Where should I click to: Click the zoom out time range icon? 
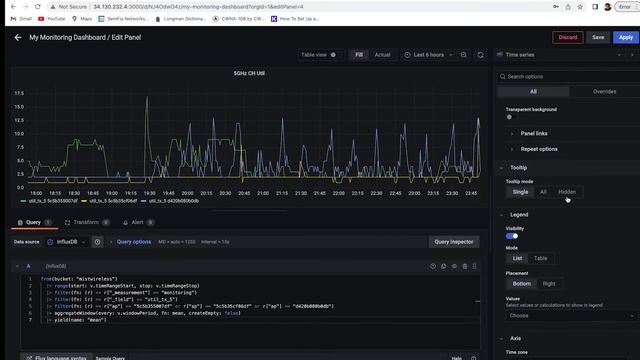click(x=464, y=55)
